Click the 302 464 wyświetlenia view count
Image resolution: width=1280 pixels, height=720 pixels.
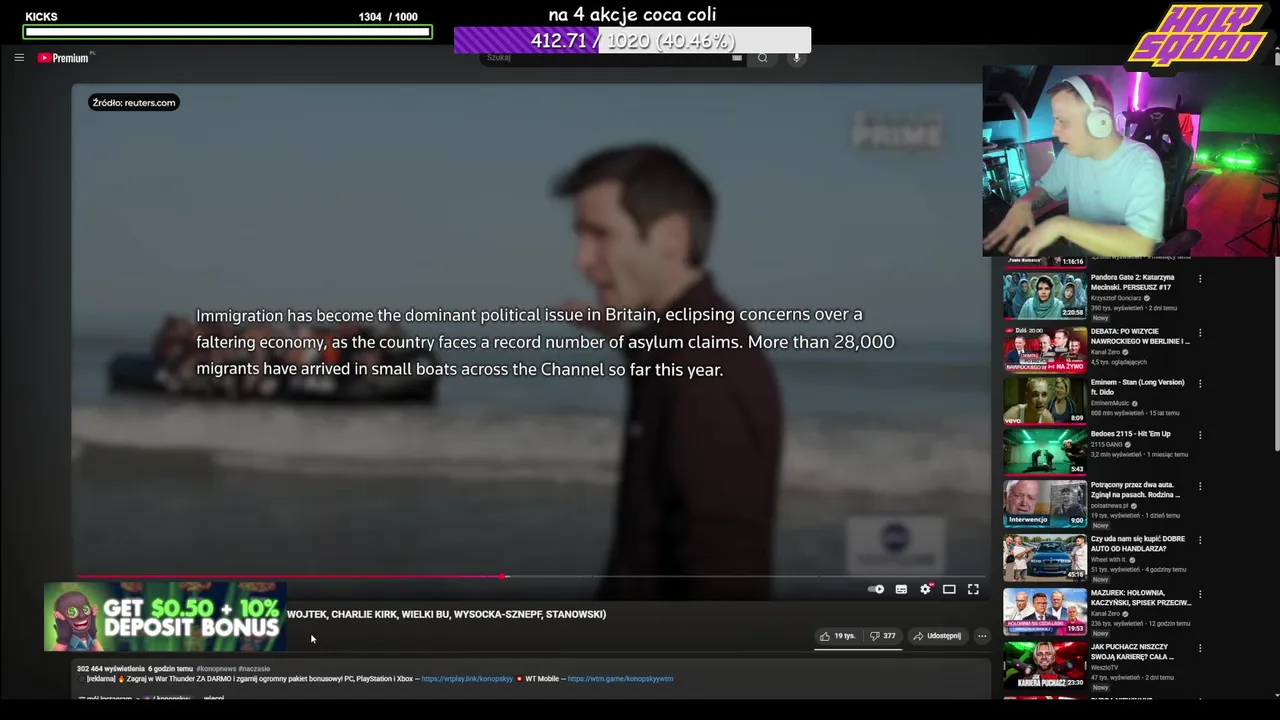point(111,668)
